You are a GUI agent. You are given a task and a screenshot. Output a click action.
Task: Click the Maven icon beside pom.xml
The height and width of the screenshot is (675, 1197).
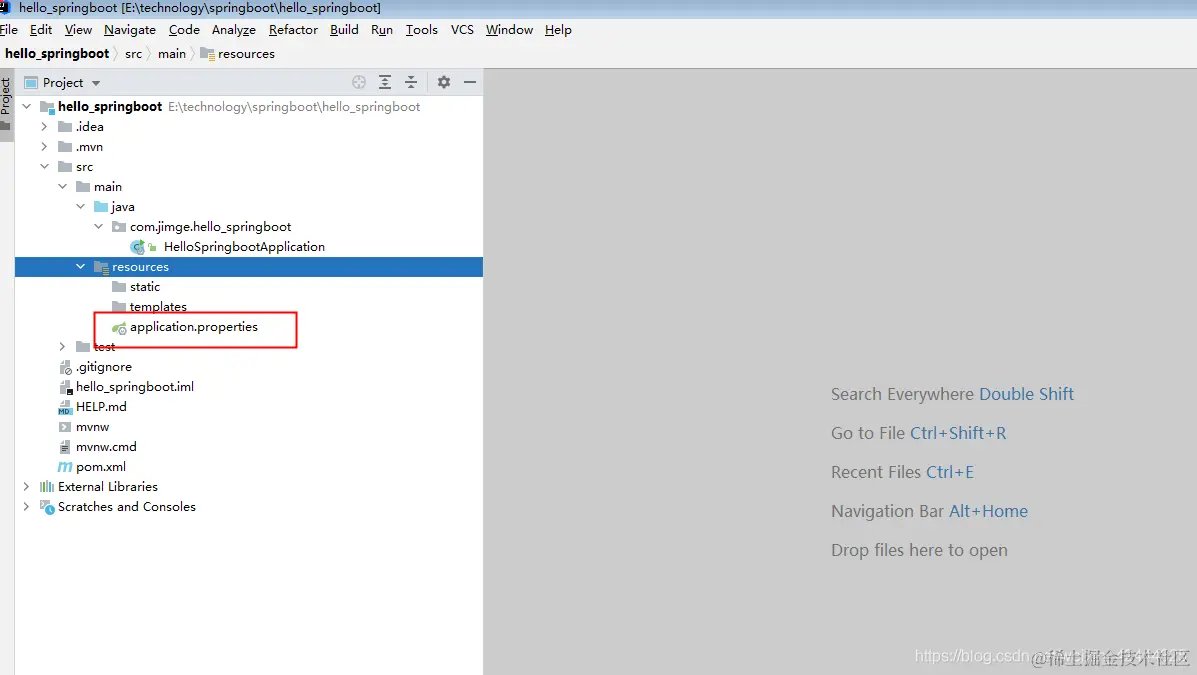tap(65, 467)
